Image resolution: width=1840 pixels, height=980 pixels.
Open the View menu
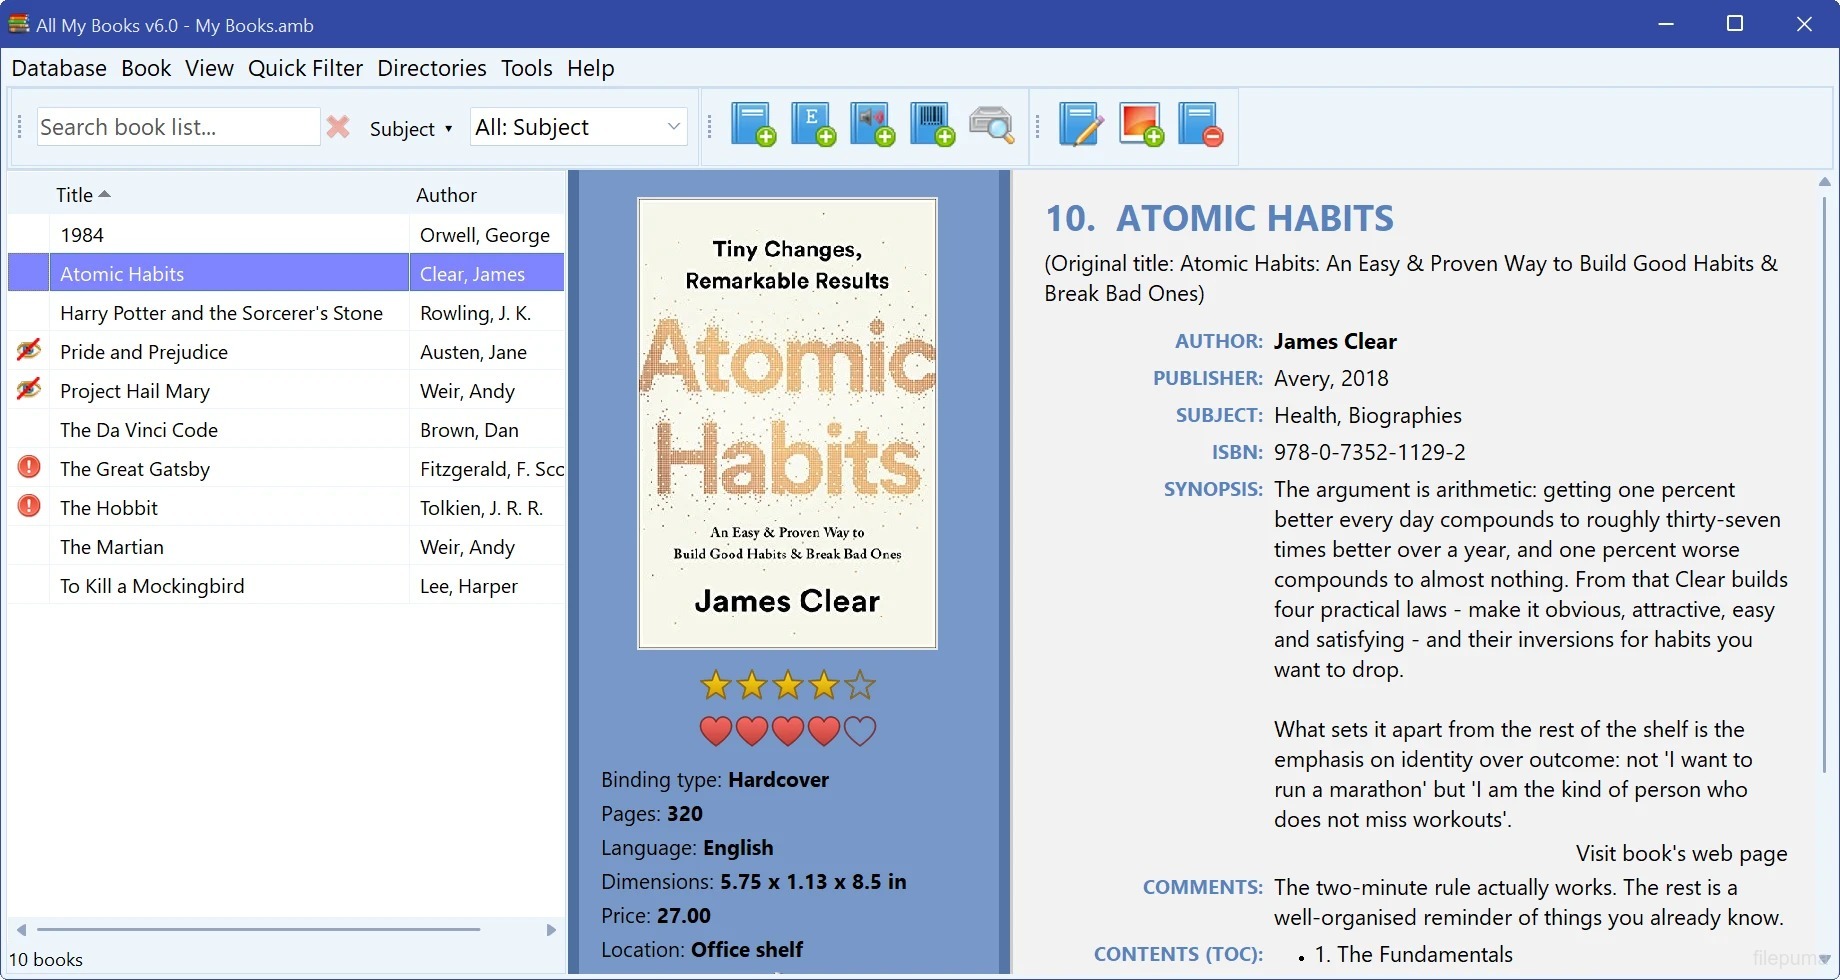coord(209,68)
